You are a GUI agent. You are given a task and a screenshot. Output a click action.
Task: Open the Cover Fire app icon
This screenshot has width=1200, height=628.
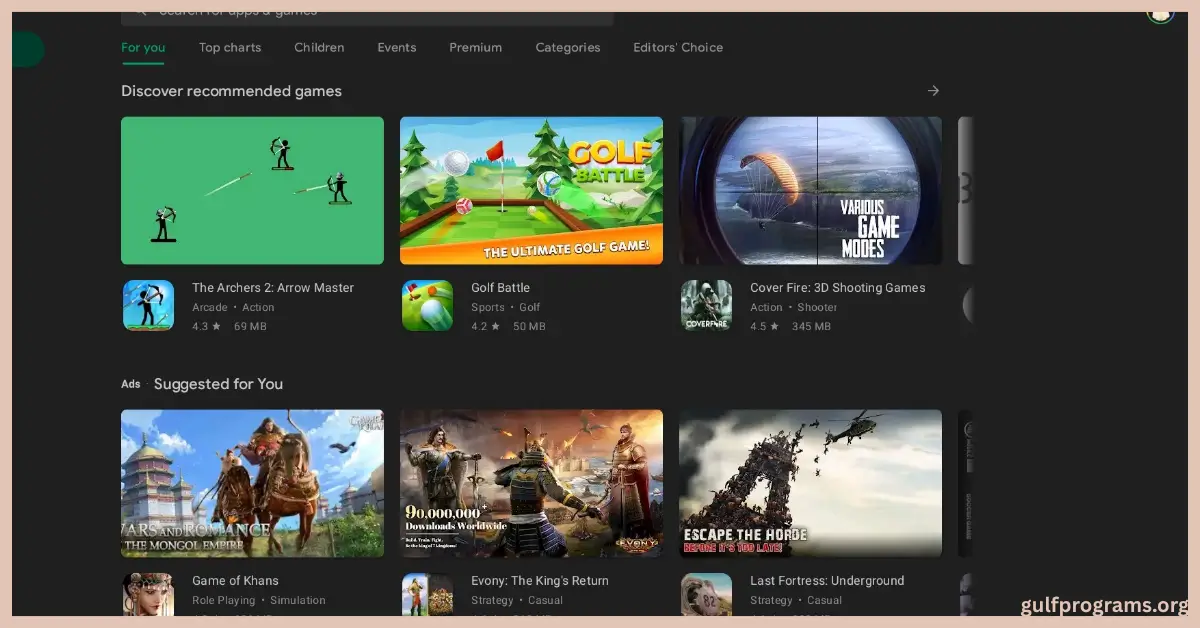pos(706,305)
